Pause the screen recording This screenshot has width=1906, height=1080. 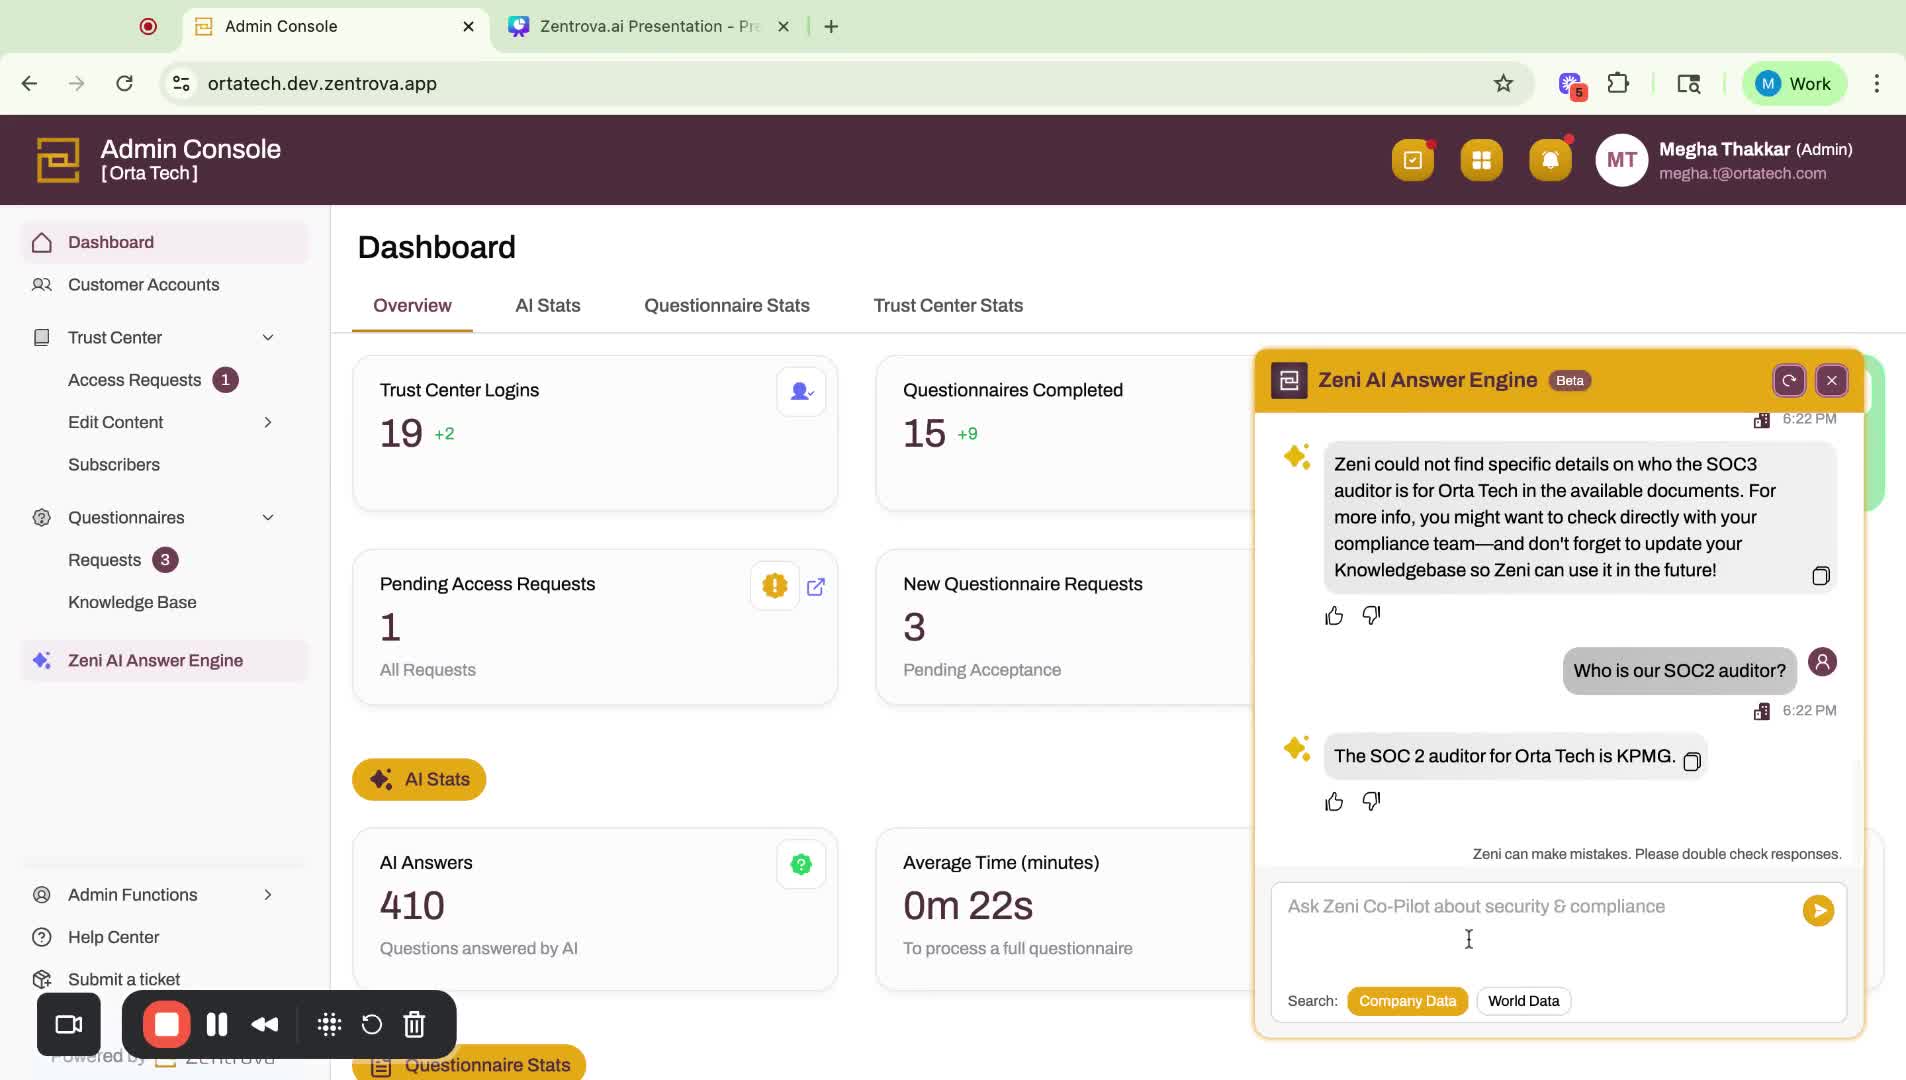pos(217,1024)
